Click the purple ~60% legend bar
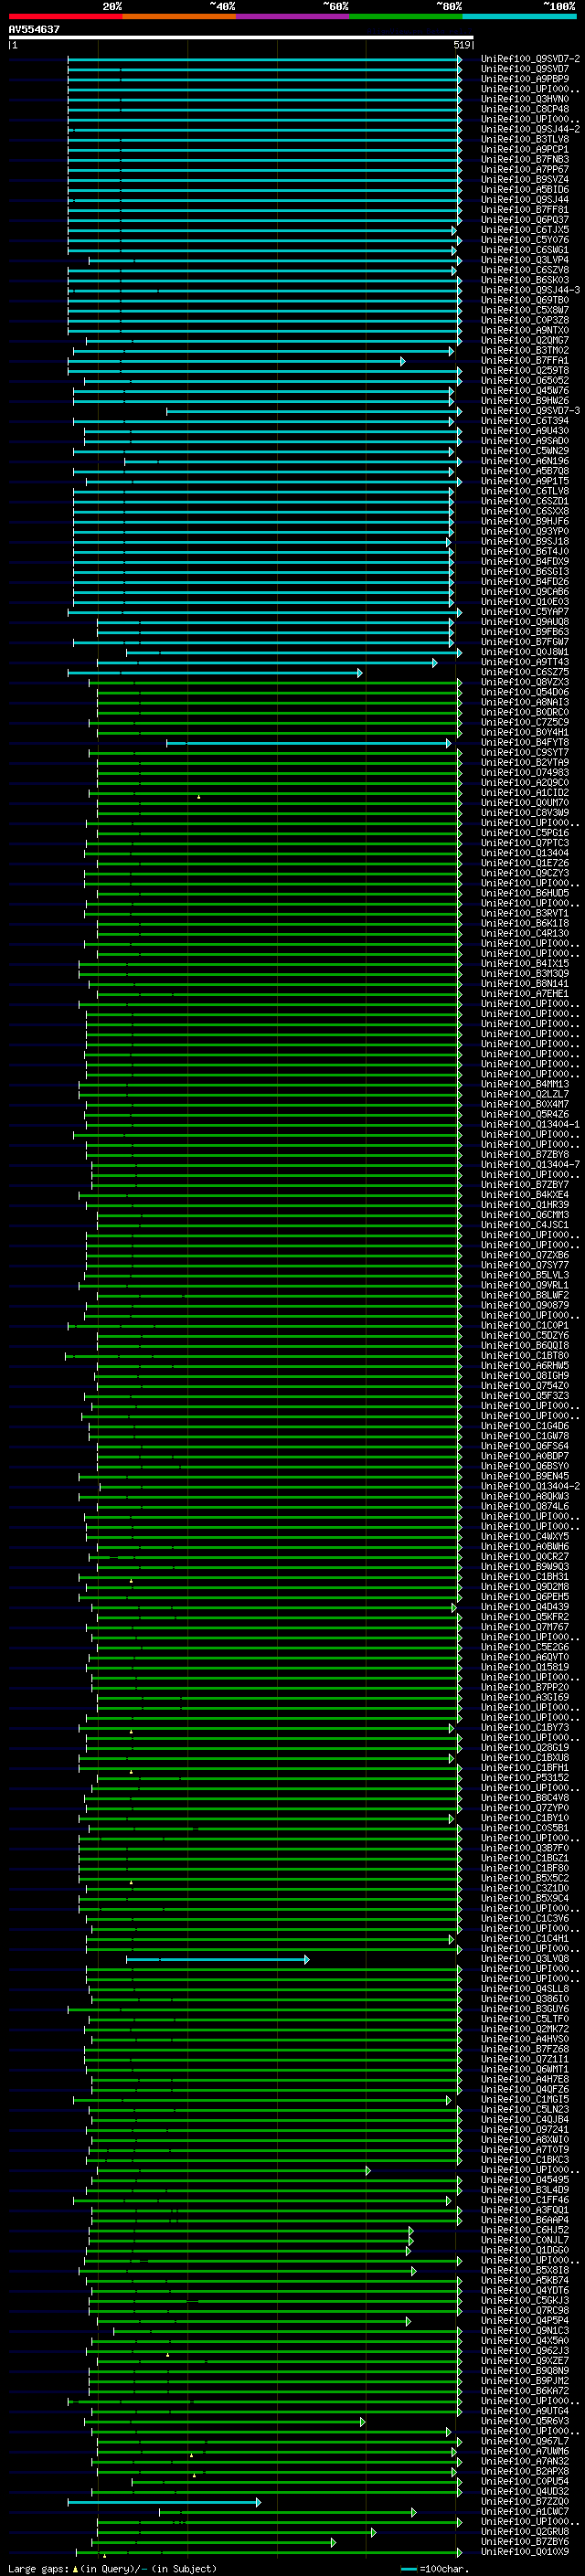 pos(292,16)
